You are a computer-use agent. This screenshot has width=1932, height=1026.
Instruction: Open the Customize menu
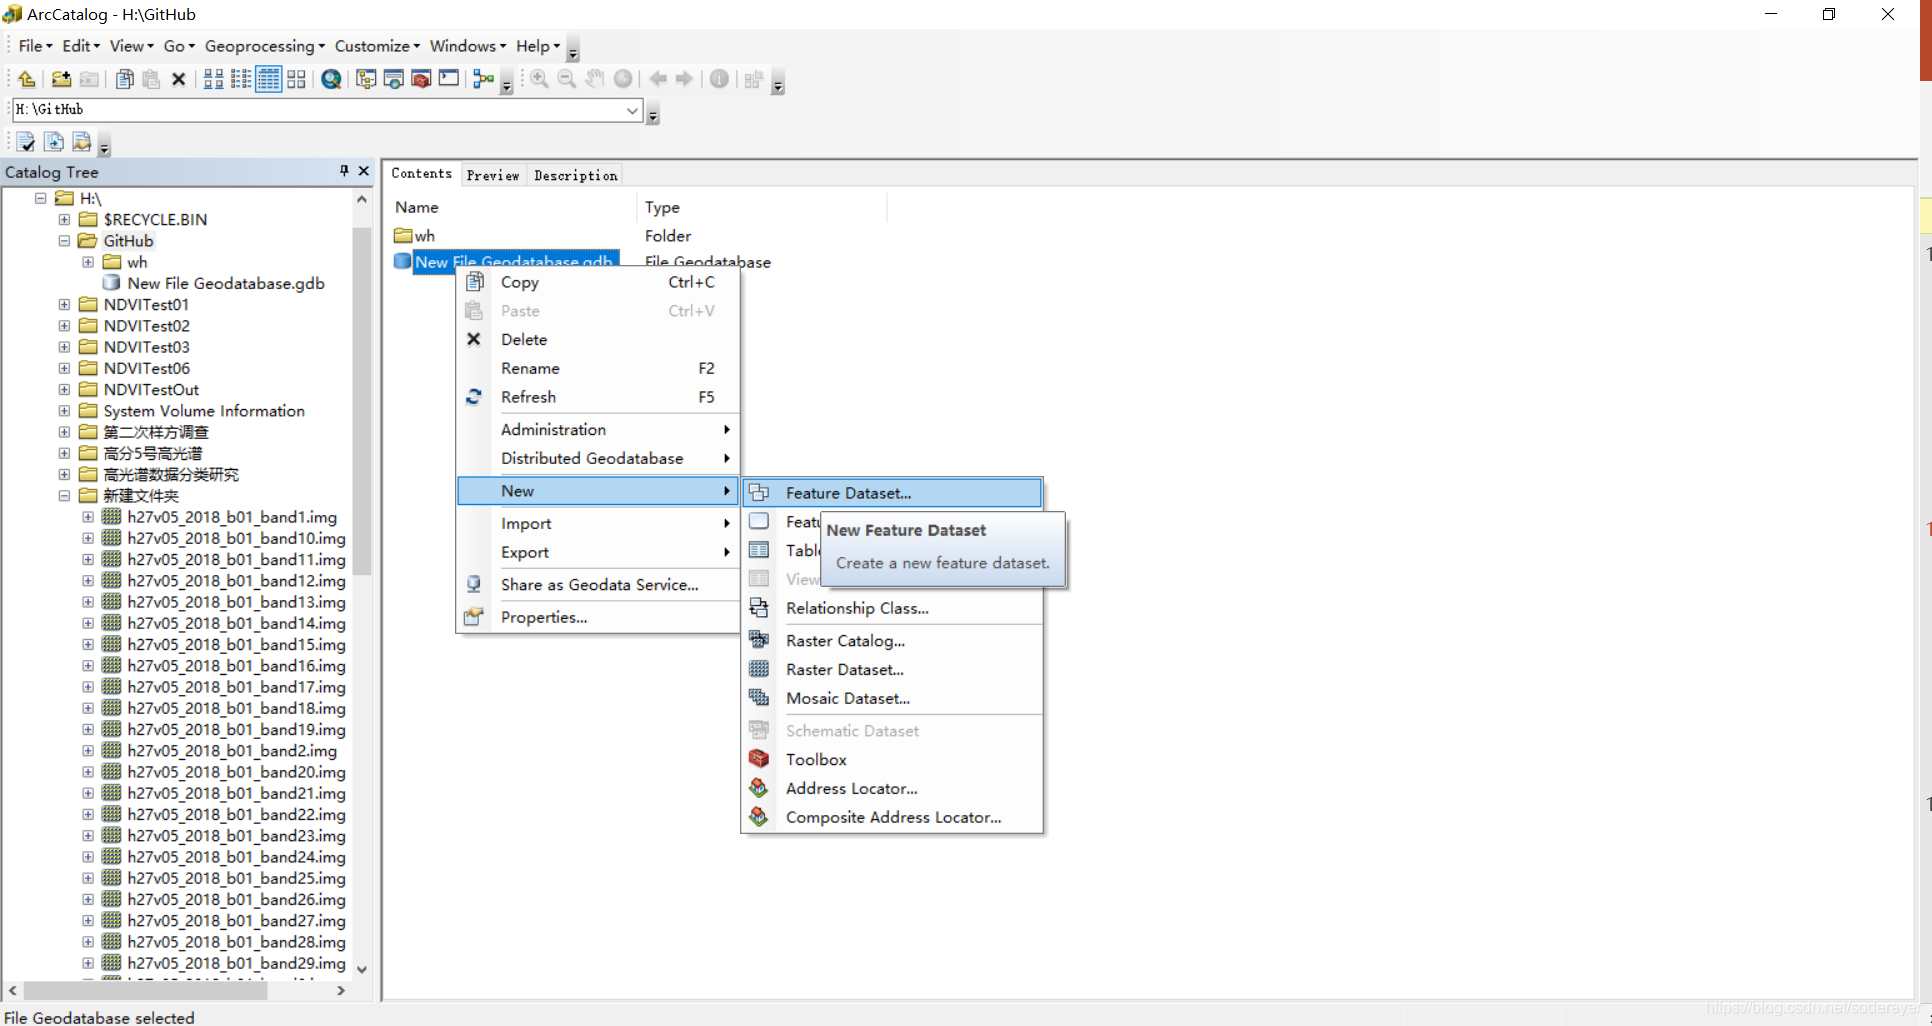point(377,46)
